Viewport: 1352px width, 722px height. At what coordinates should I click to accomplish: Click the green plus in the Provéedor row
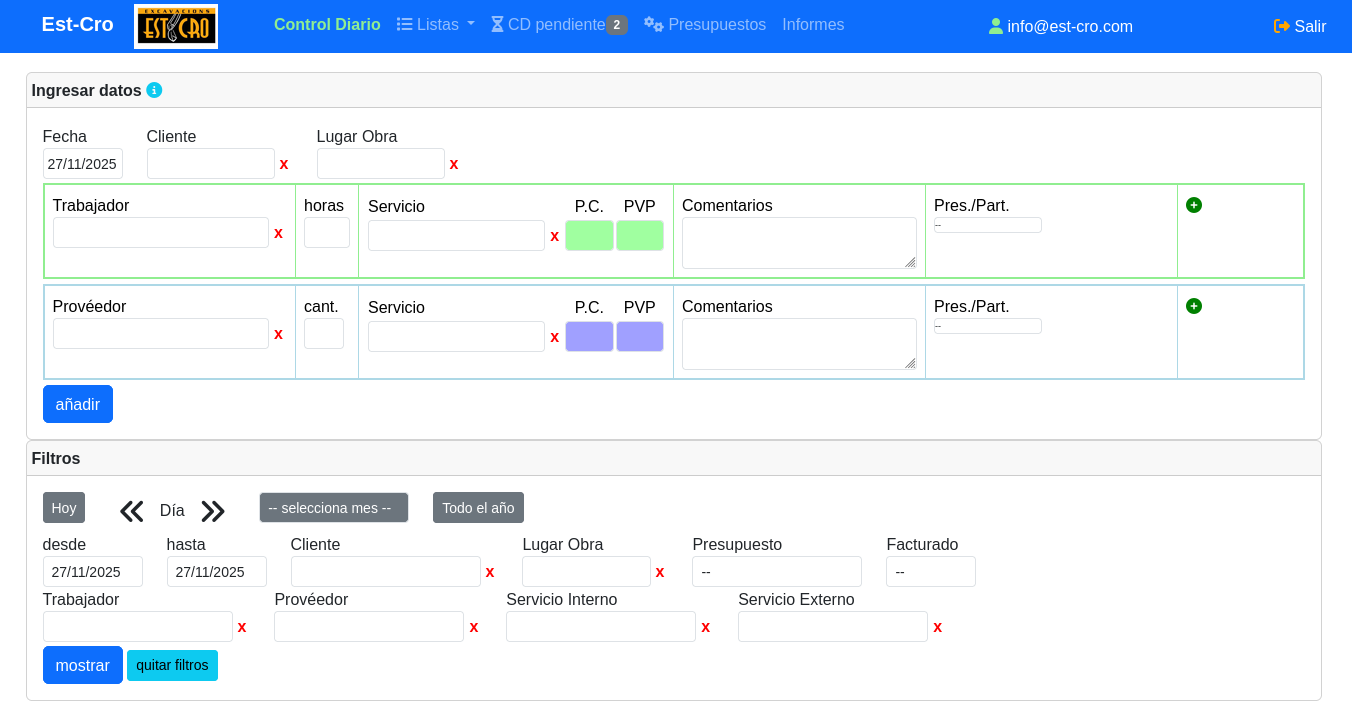[1194, 306]
